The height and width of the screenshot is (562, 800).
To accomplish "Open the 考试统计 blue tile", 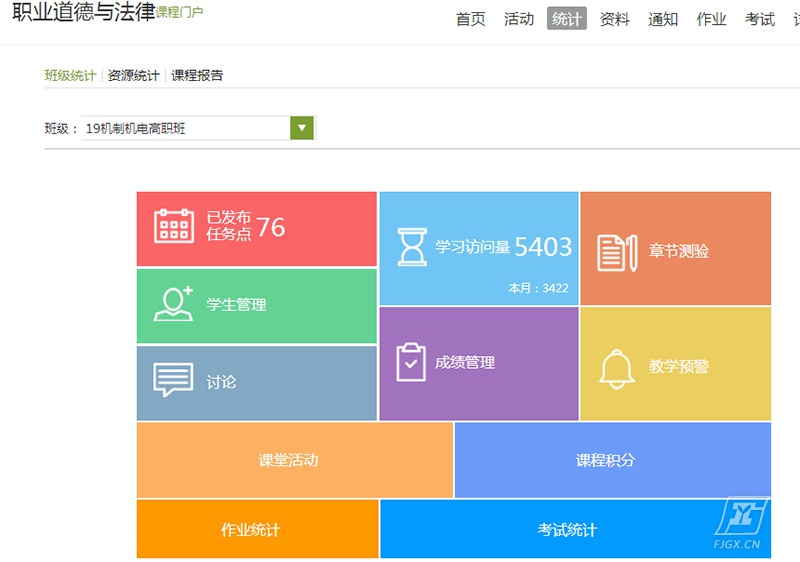I will tap(567, 529).
